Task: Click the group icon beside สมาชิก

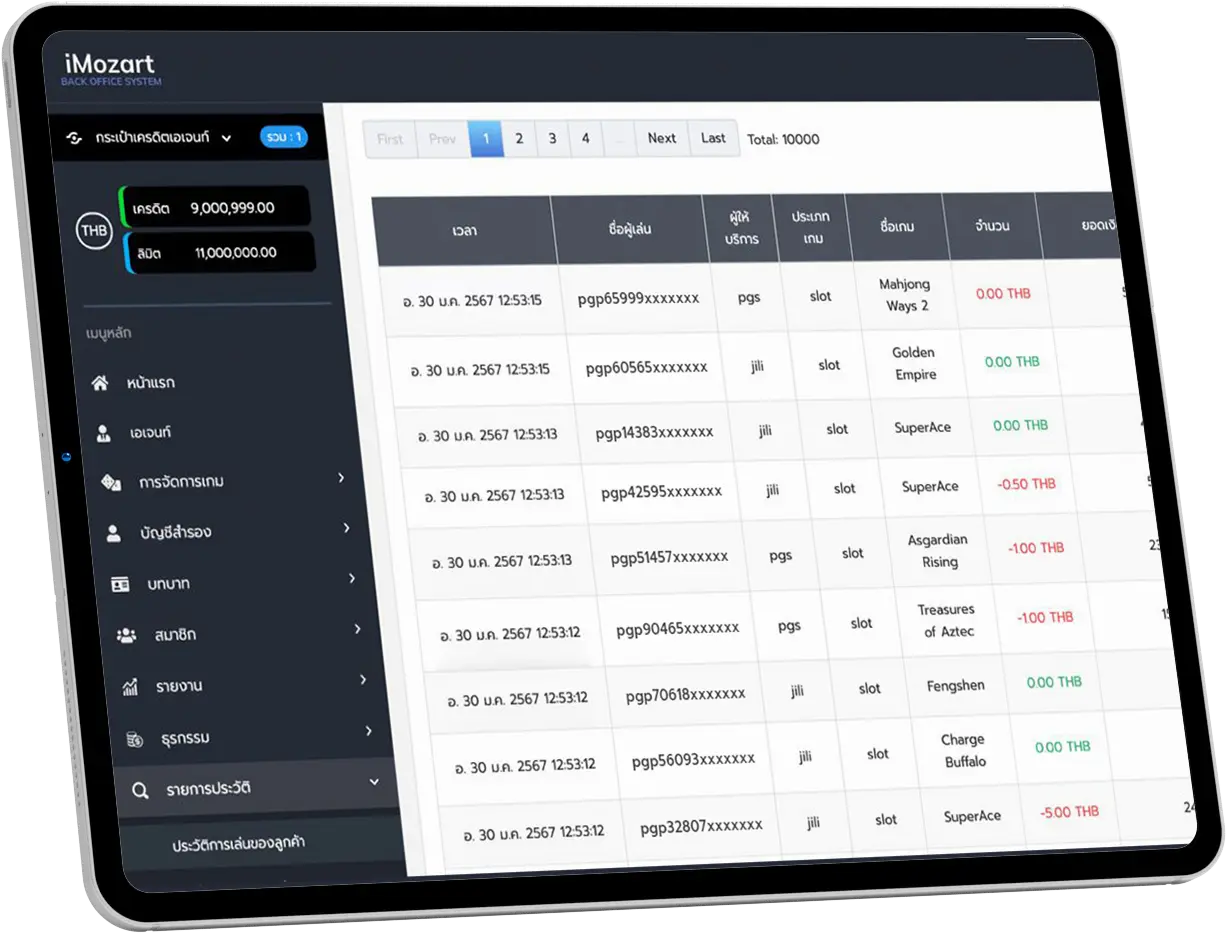Action: click(x=126, y=634)
